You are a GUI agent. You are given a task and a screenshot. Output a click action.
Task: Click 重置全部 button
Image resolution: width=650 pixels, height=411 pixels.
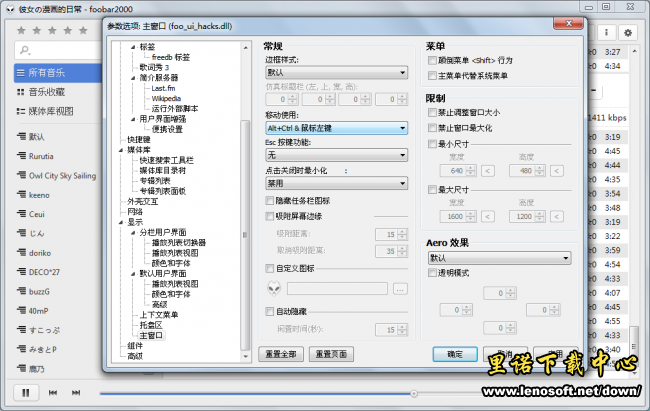pos(281,354)
